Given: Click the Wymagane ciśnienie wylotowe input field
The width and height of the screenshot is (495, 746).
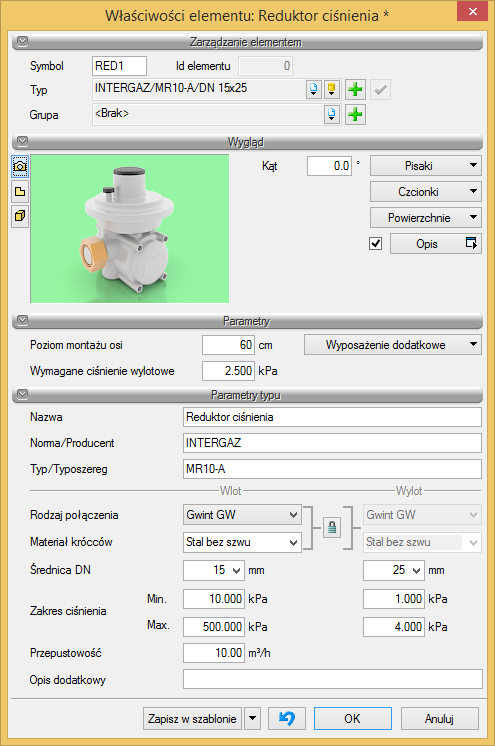Looking at the screenshot, I should coord(228,371).
